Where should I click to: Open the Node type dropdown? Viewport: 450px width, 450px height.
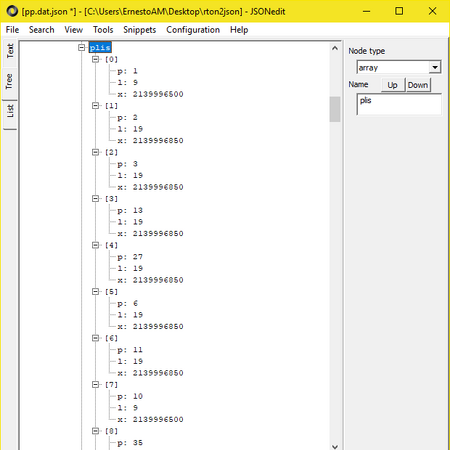click(x=435, y=67)
